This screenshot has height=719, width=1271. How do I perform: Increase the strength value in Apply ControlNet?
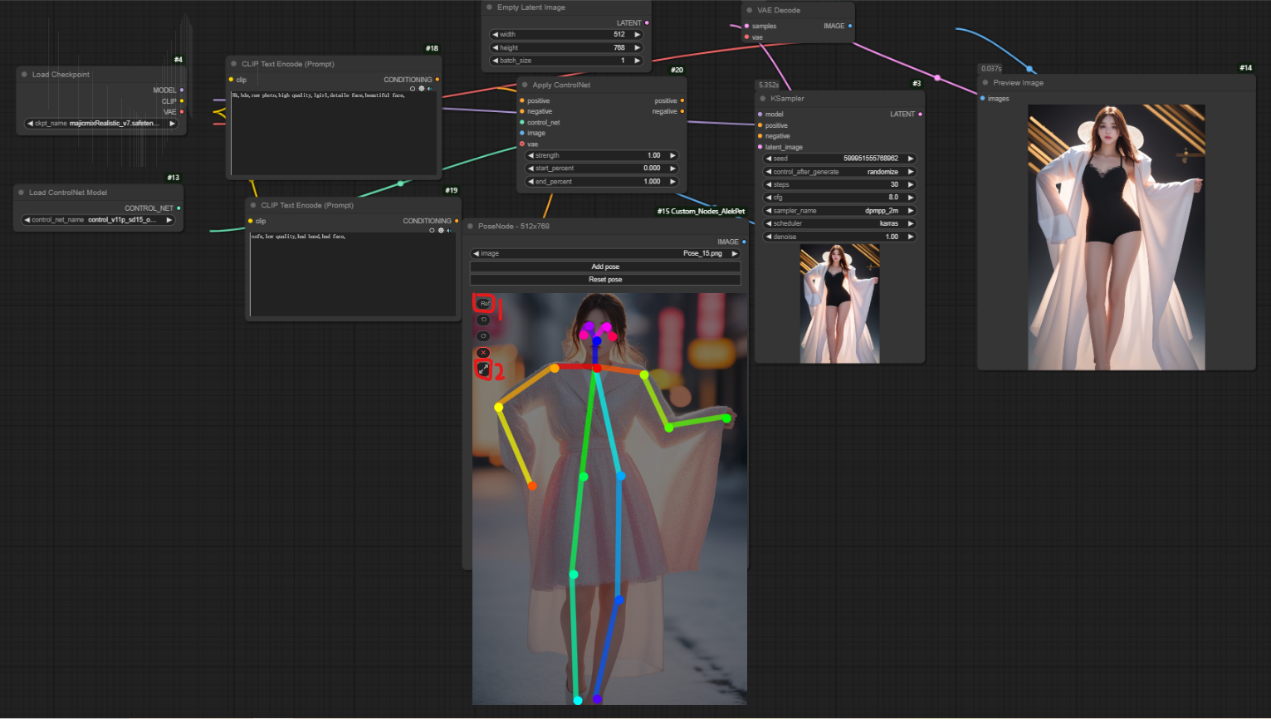673,155
